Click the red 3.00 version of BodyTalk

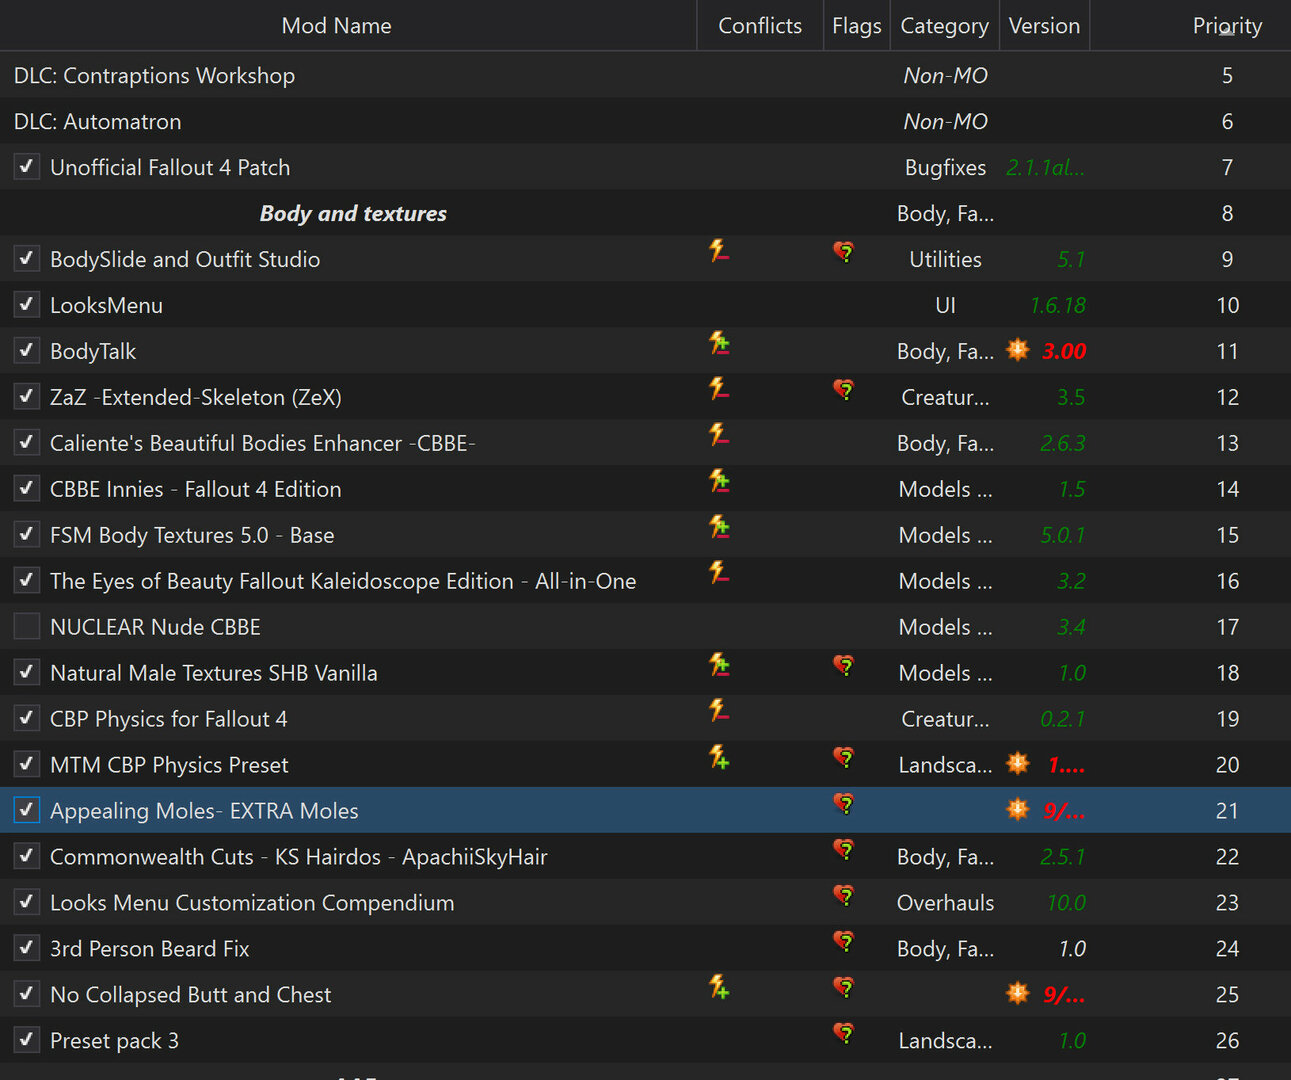pos(1064,351)
